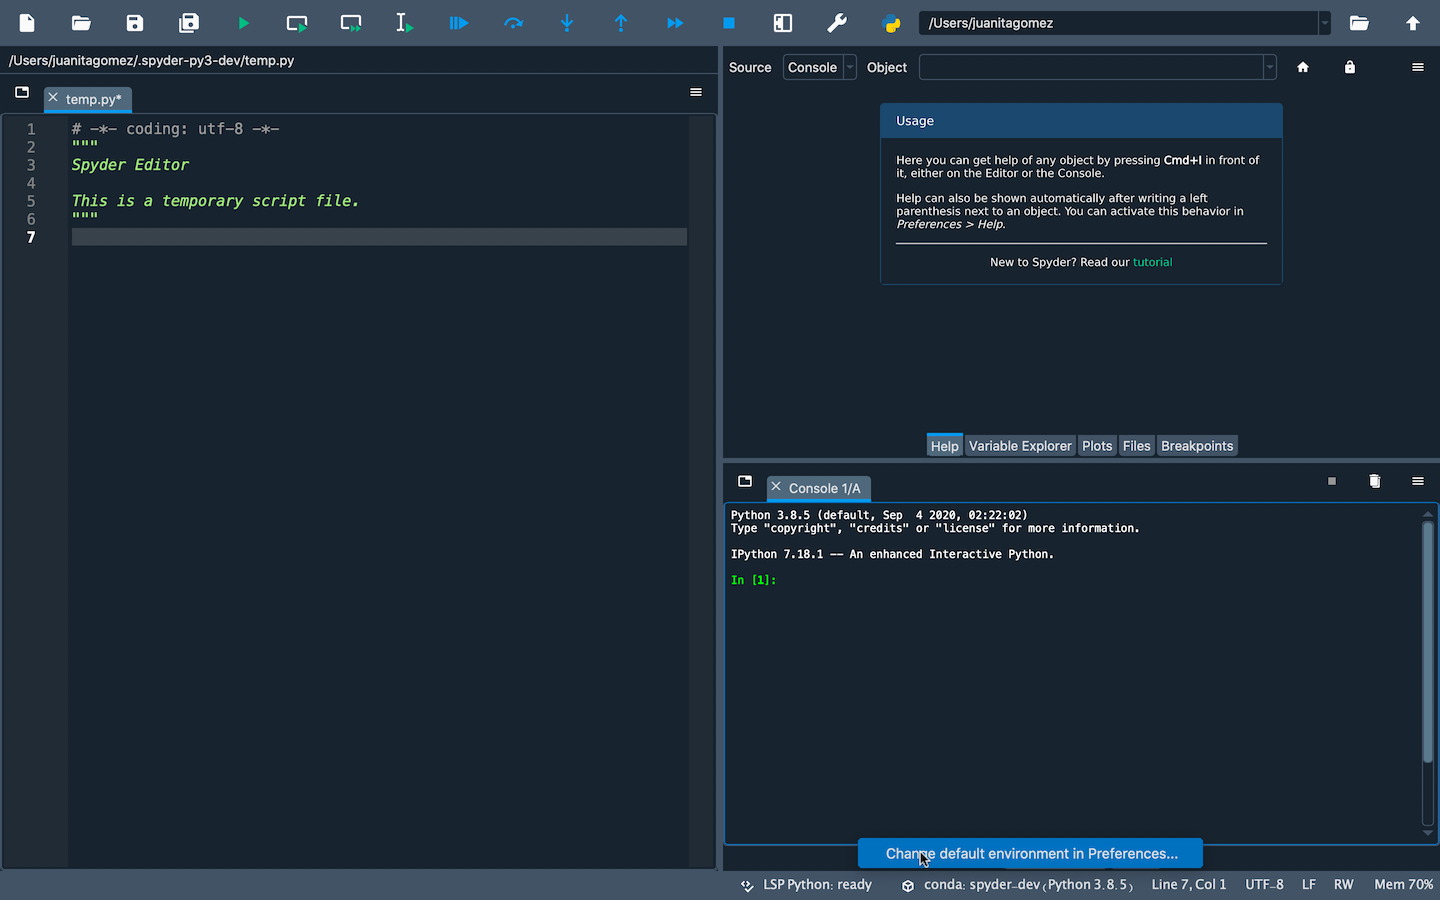Choose Change default environment in Preferences
Screen dimensions: 1440x900
coord(1031,853)
